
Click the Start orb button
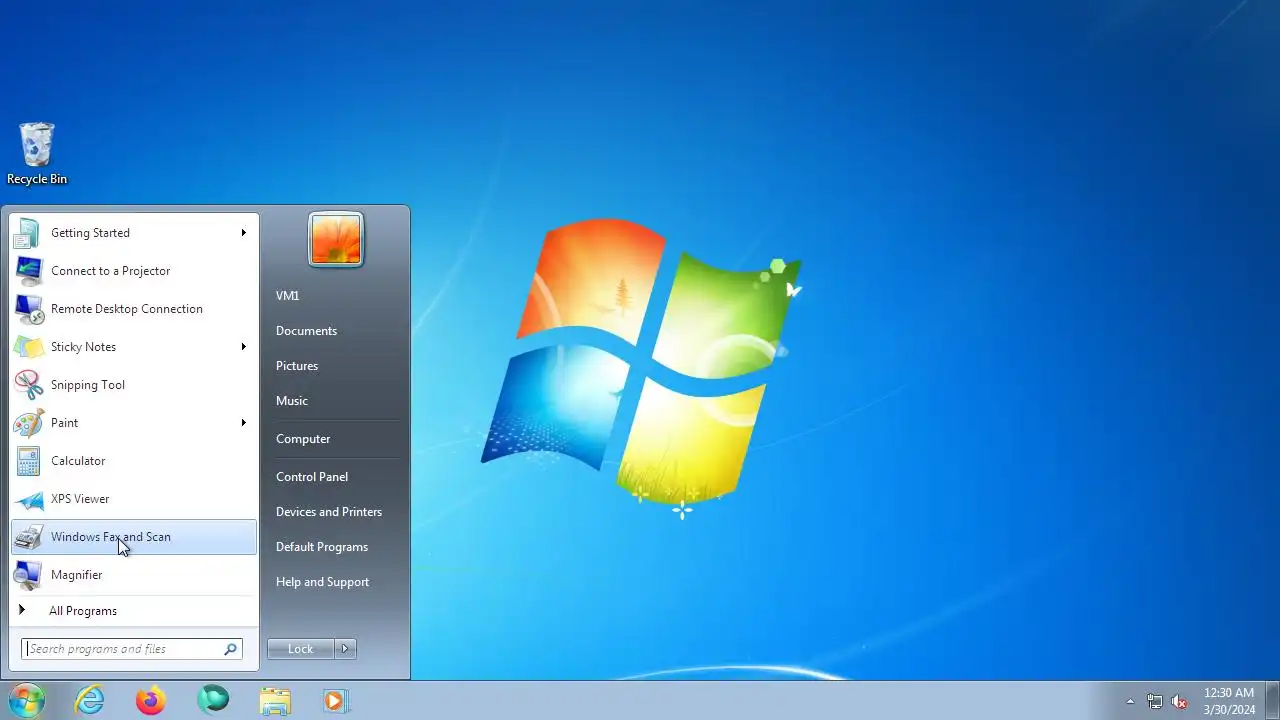27,700
